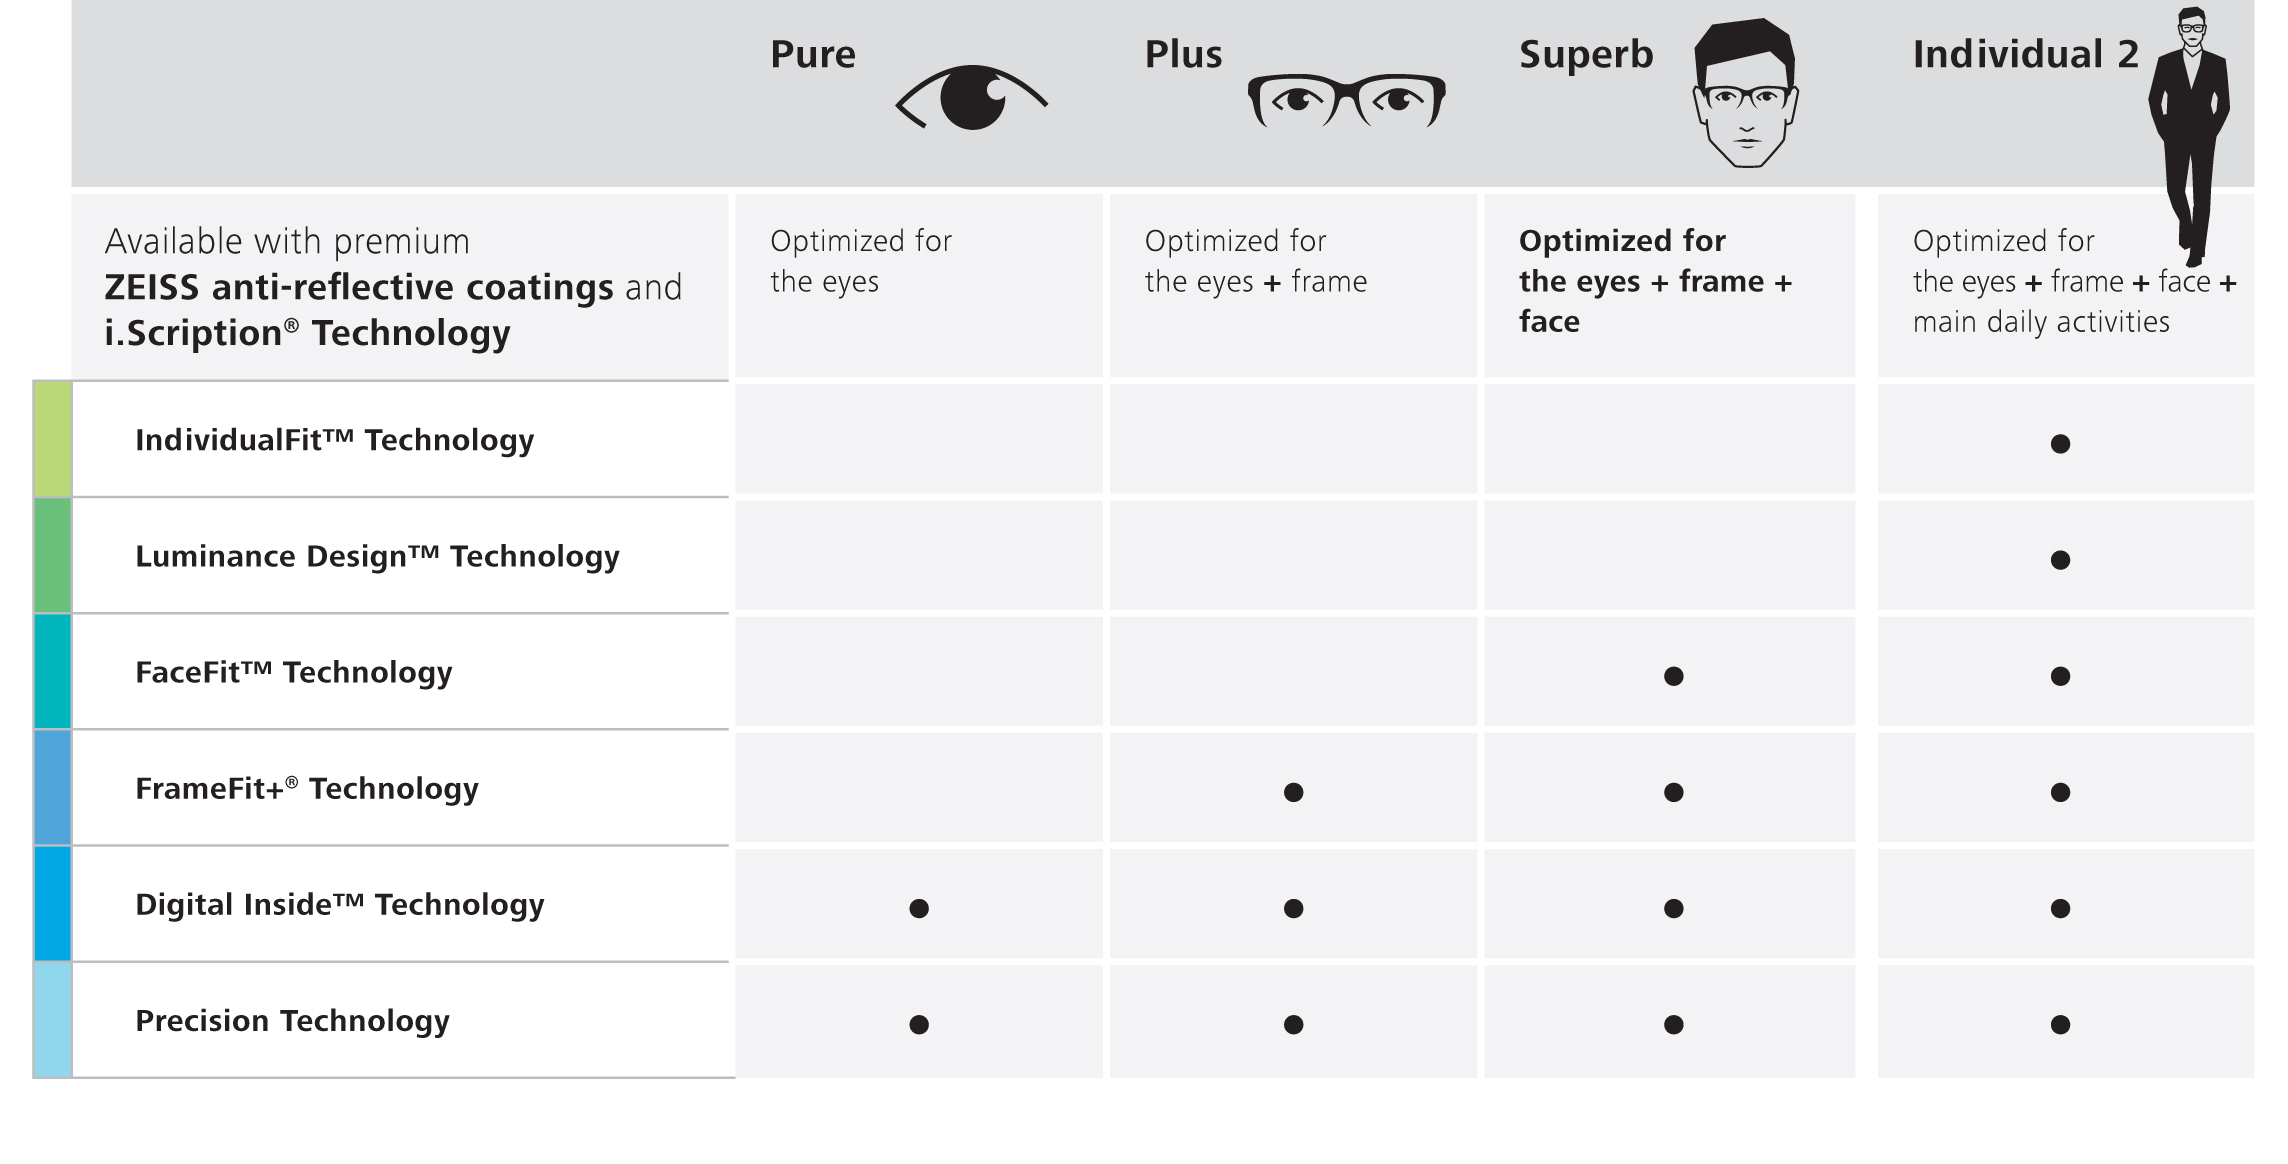The width and height of the screenshot is (2288, 1164).
Task: Click the teal FaceFit color swatch
Action: pyautogui.click(x=53, y=671)
